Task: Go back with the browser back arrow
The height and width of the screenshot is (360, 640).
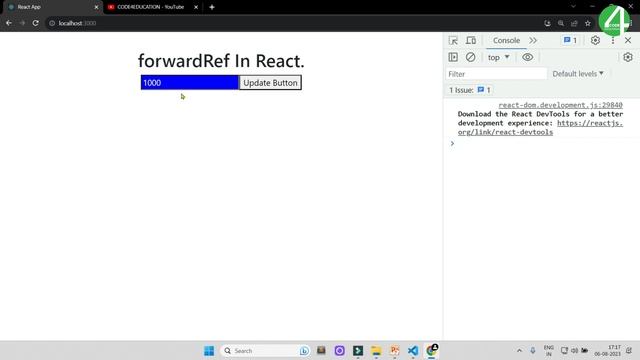Action: click(x=9, y=23)
